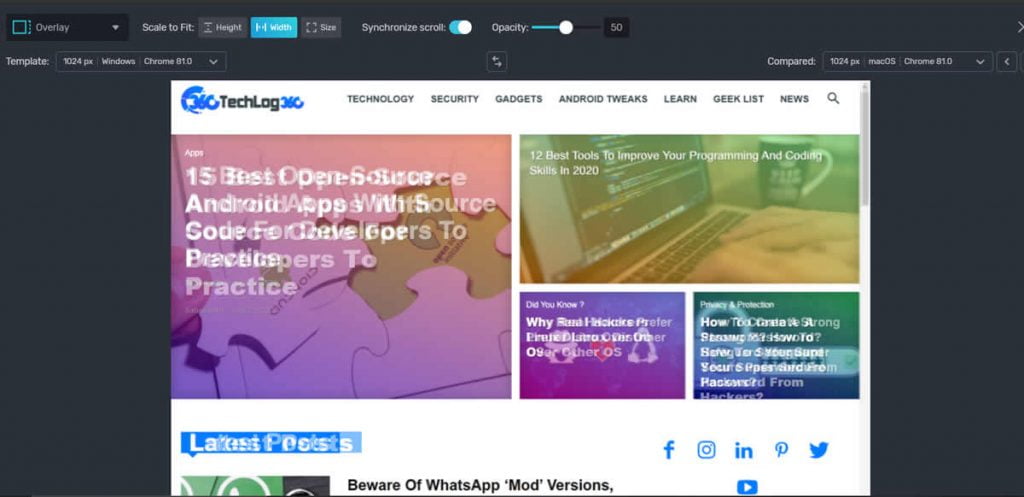The height and width of the screenshot is (497, 1024).
Task: Expand the Template browser dropdown
Action: point(141,62)
